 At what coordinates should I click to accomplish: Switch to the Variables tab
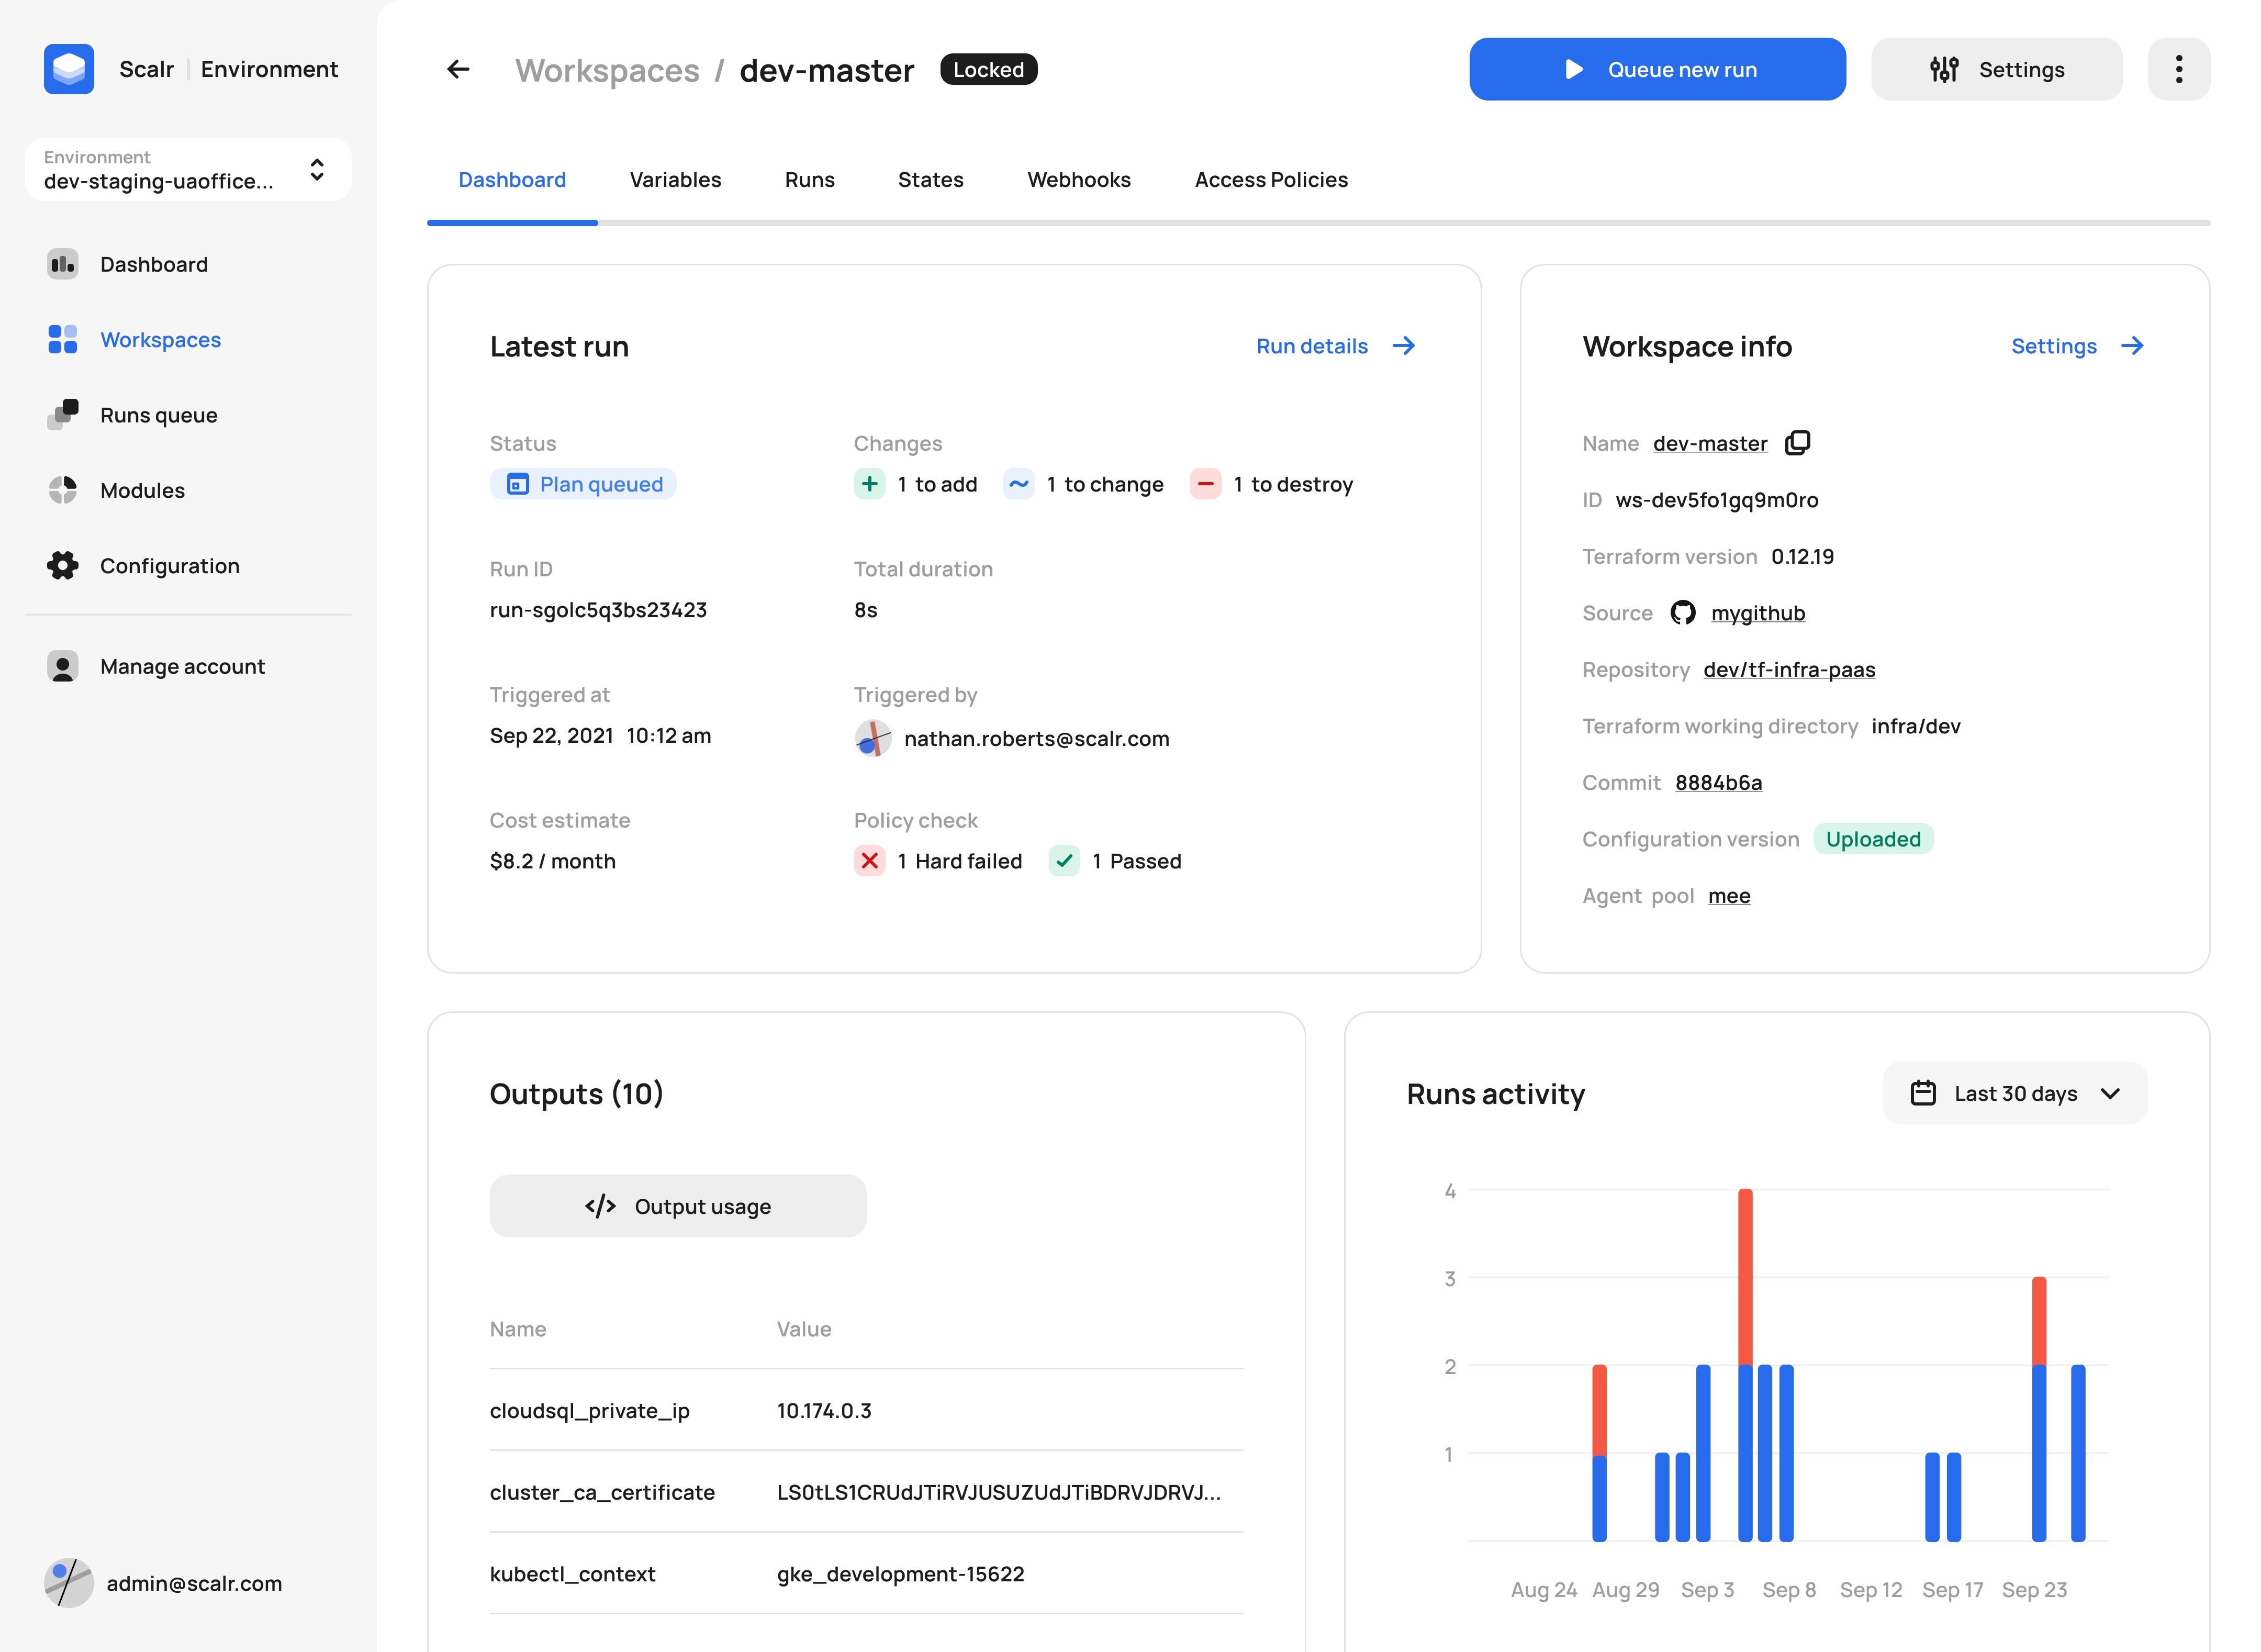click(675, 180)
